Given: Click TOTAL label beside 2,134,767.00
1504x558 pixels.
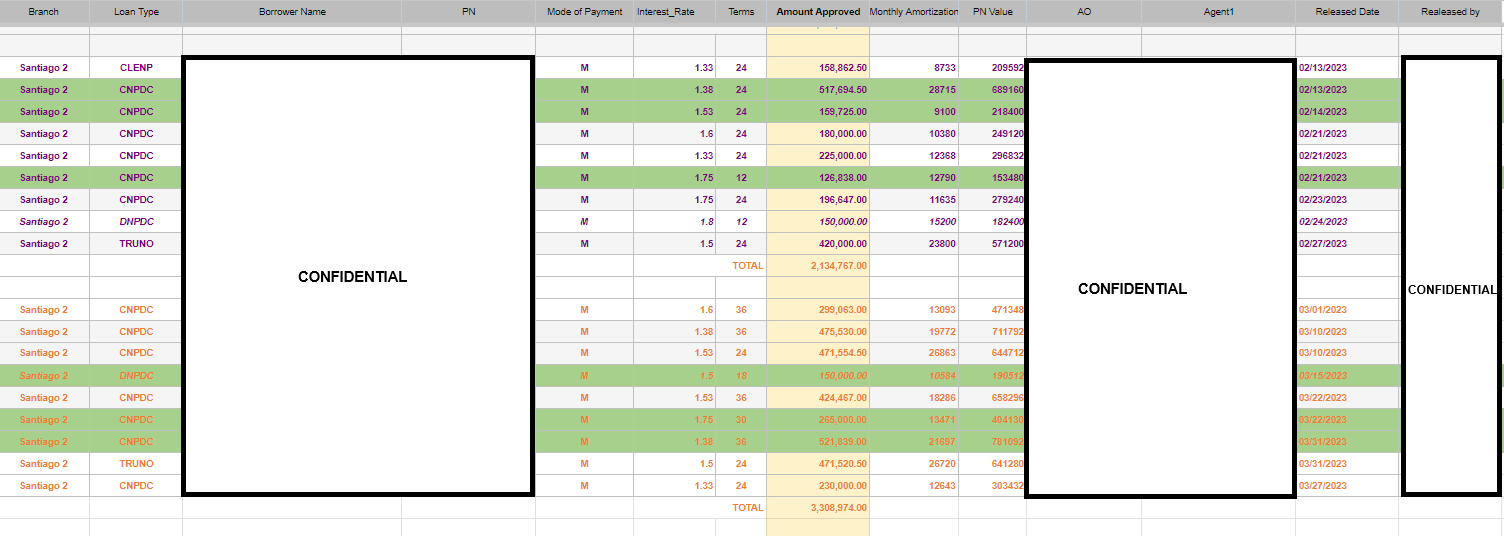Looking at the screenshot, I should click(x=747, y=266).
